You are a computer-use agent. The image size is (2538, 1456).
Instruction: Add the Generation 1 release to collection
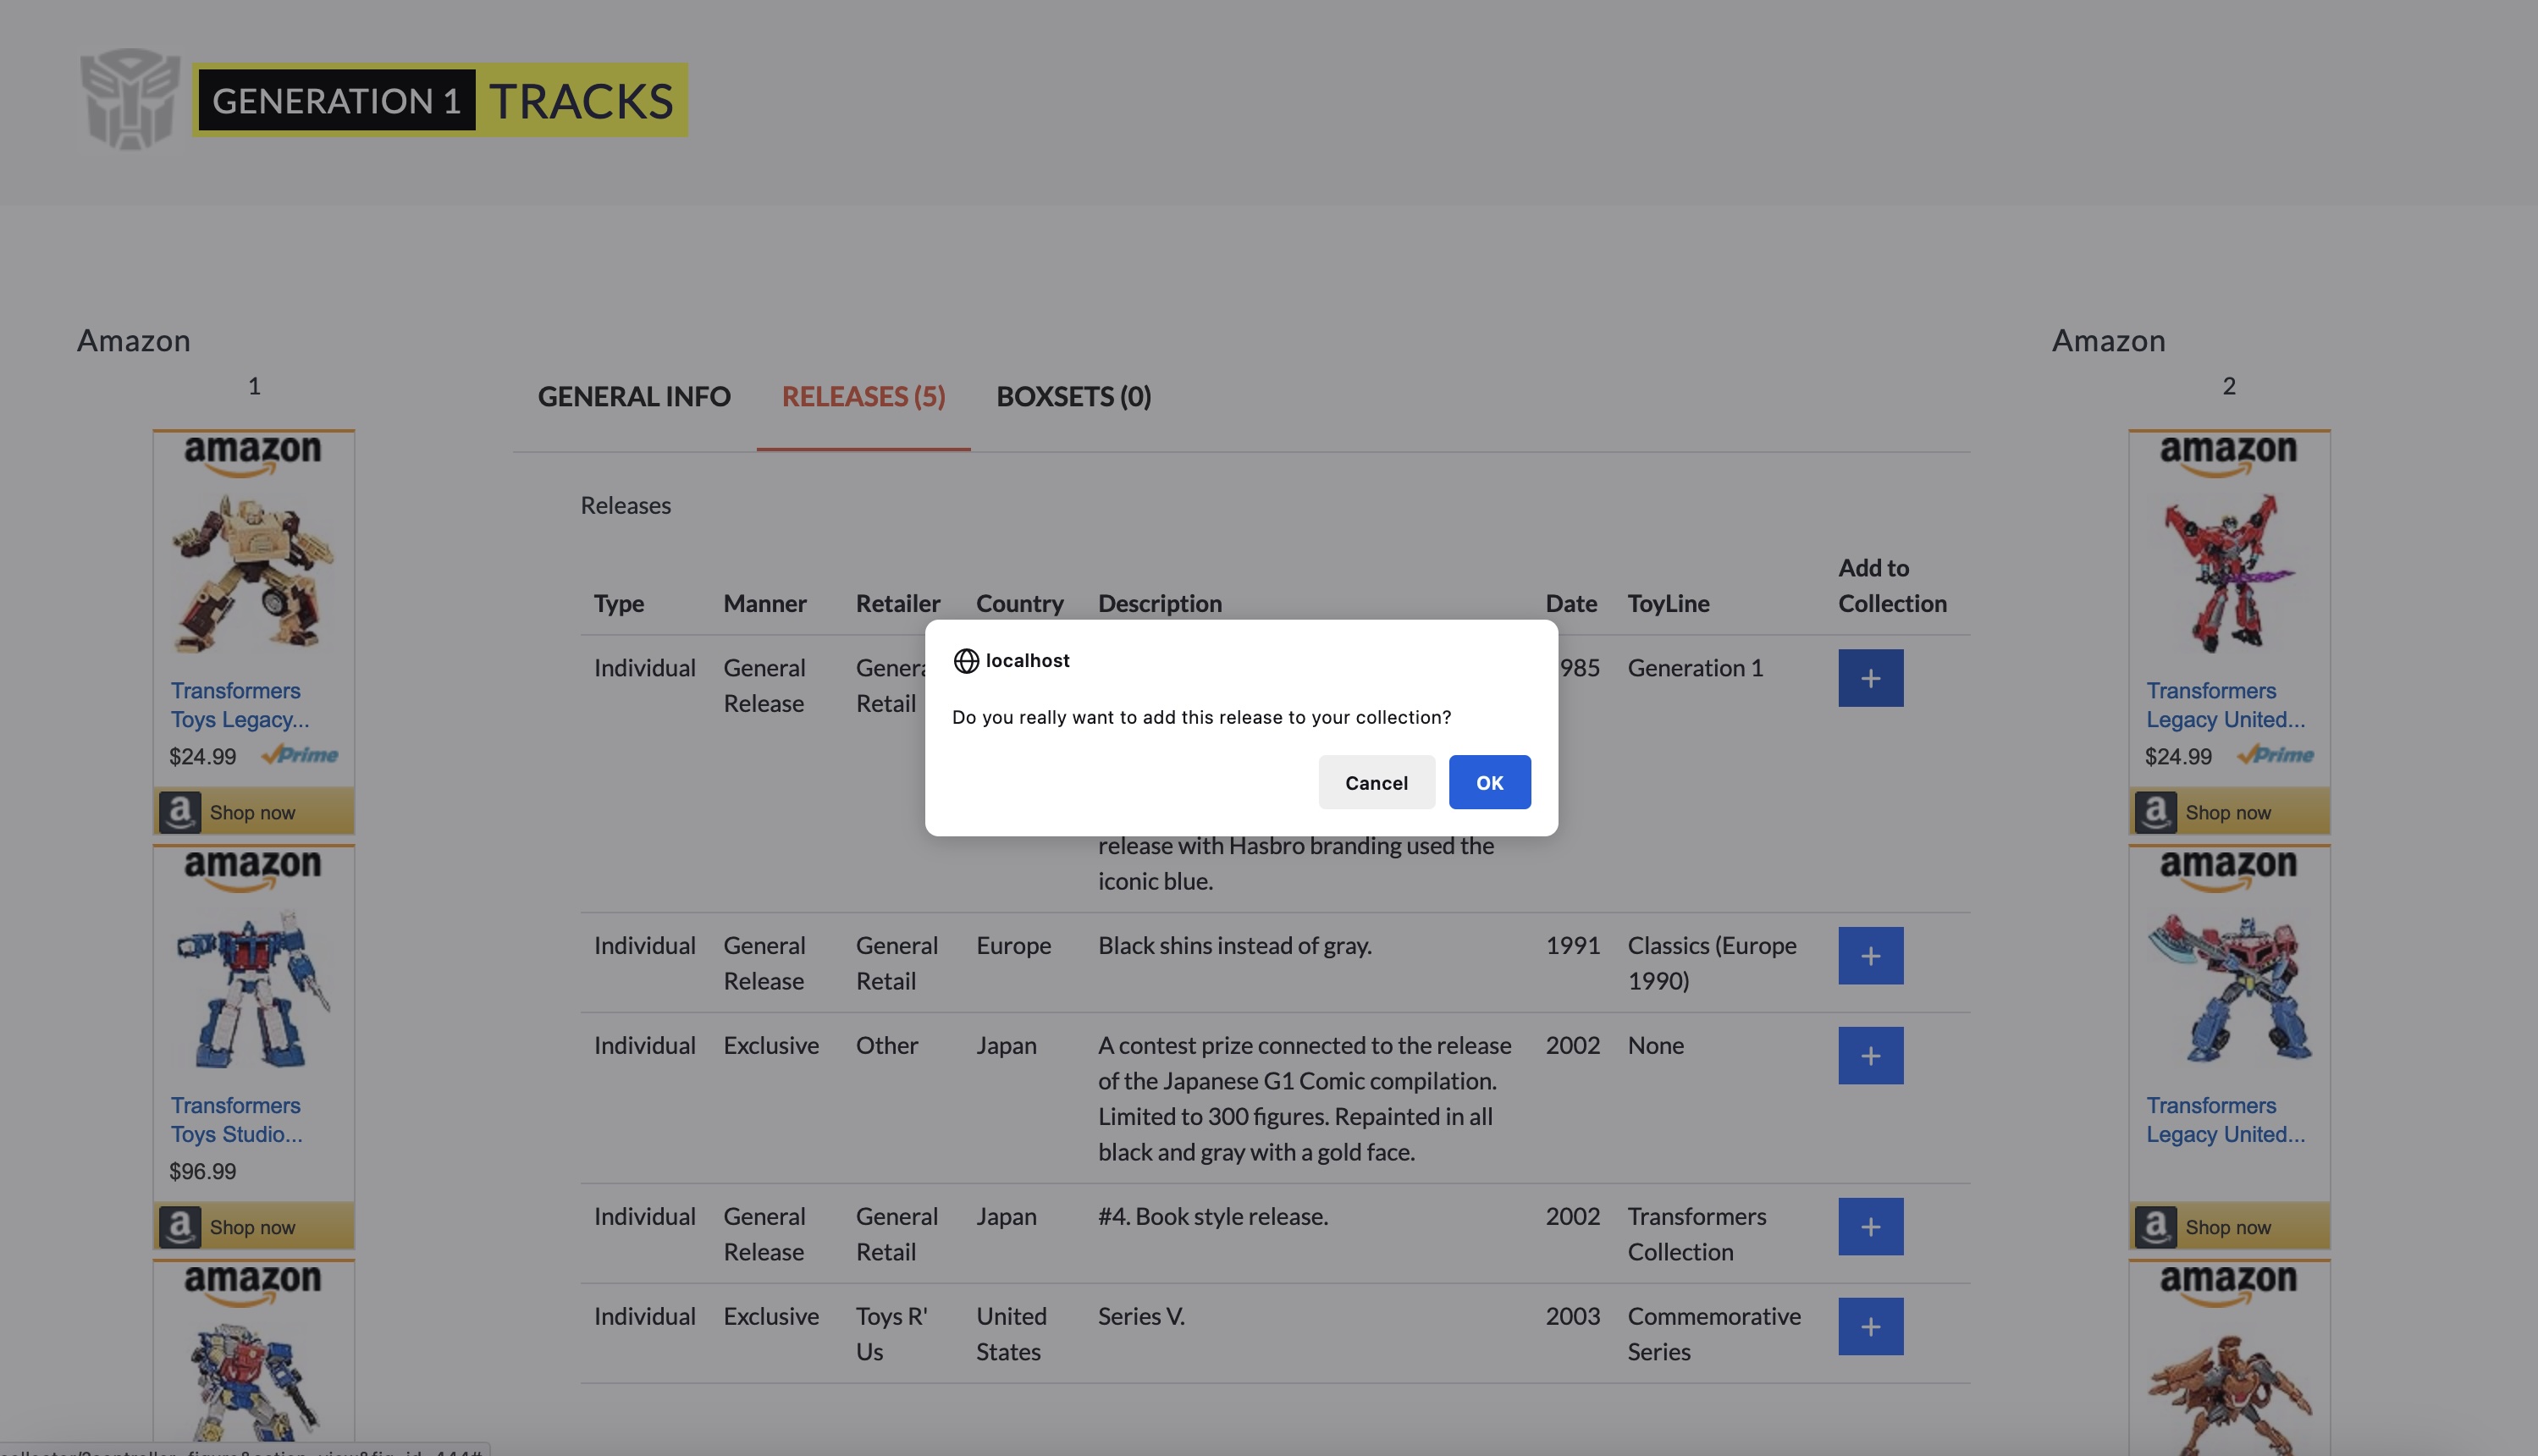(x=1870, y=678)
